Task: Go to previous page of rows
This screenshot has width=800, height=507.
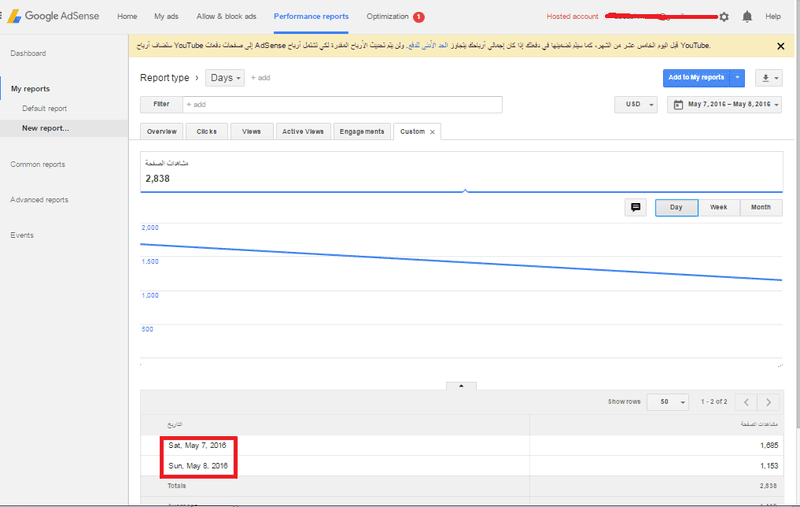Action: tap(746, 402)
